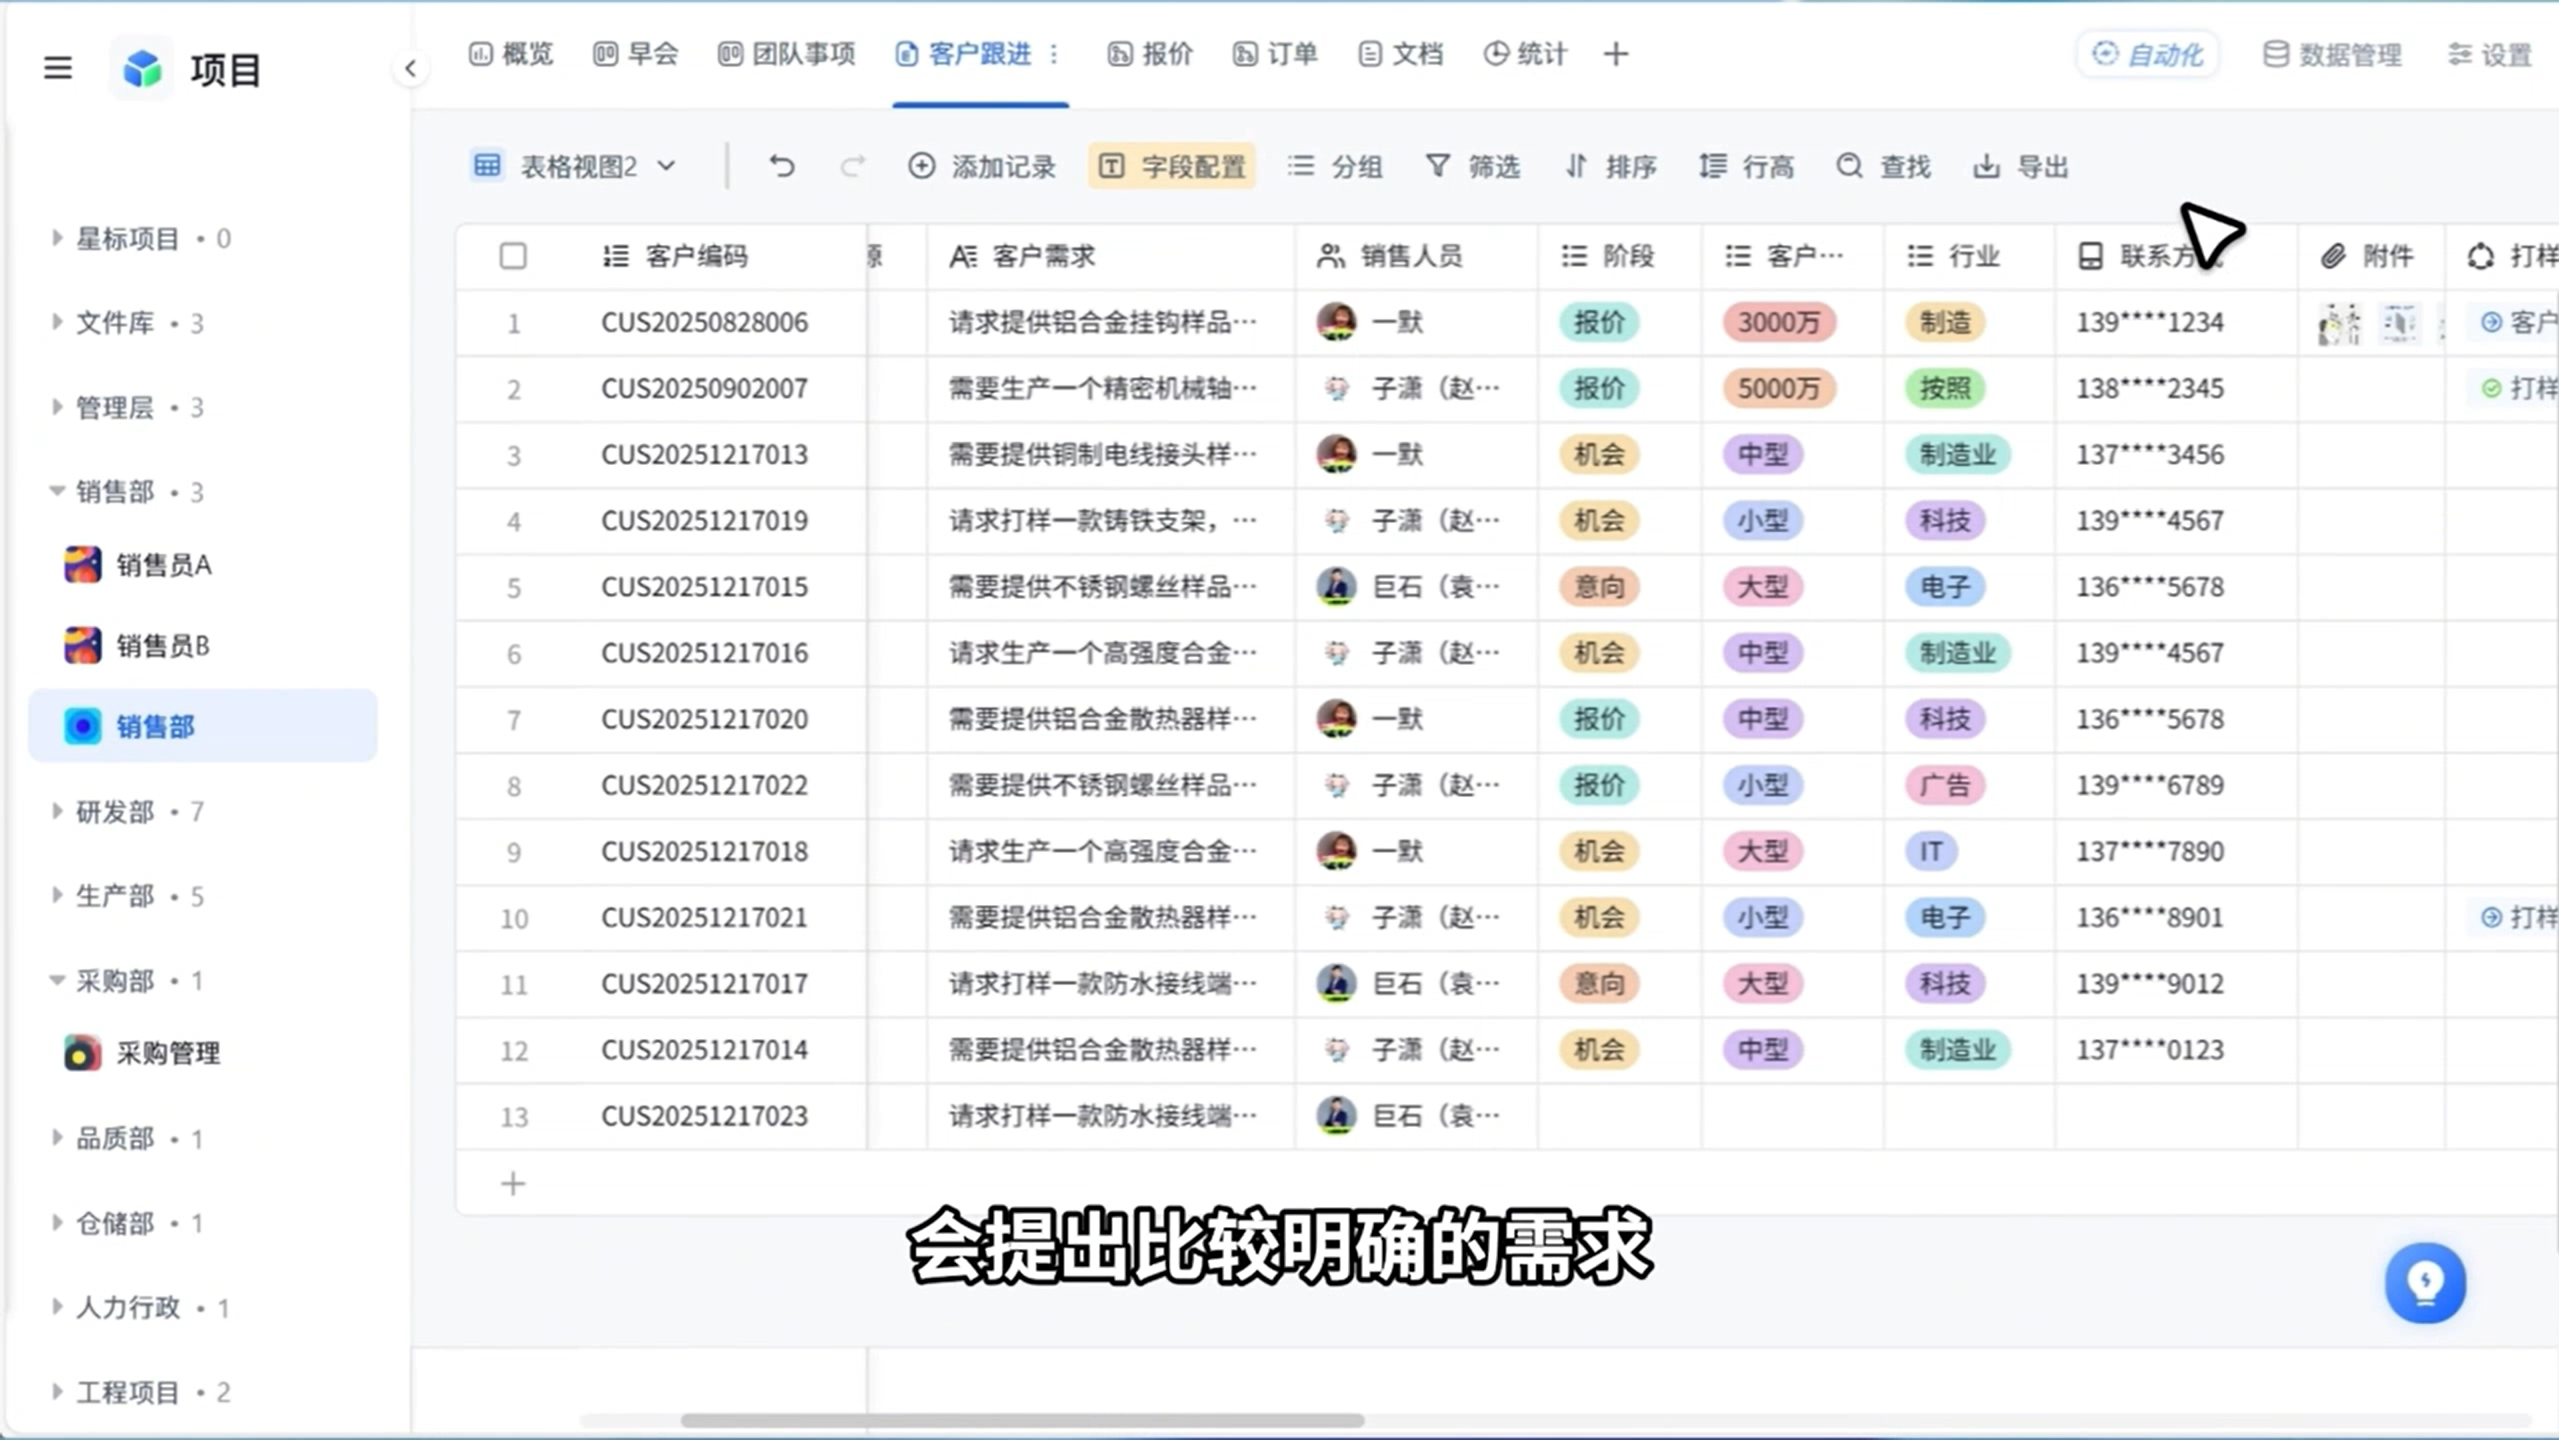Expand the 工程项目 tree group
The image size is (2559, 1440).
coord(57,1391)
